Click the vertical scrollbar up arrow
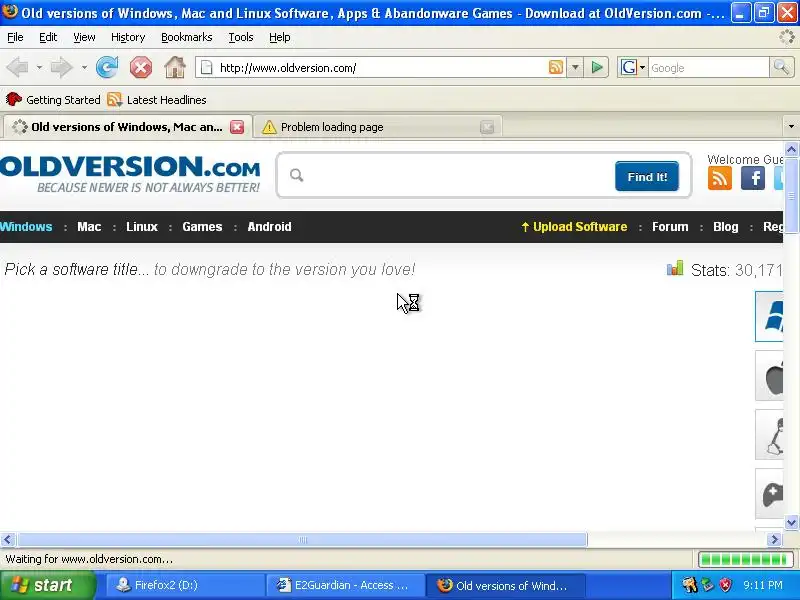 point(791,149)
